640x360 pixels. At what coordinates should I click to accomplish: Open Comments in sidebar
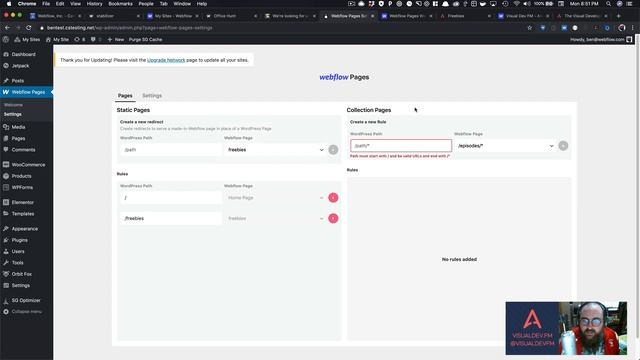23,150
